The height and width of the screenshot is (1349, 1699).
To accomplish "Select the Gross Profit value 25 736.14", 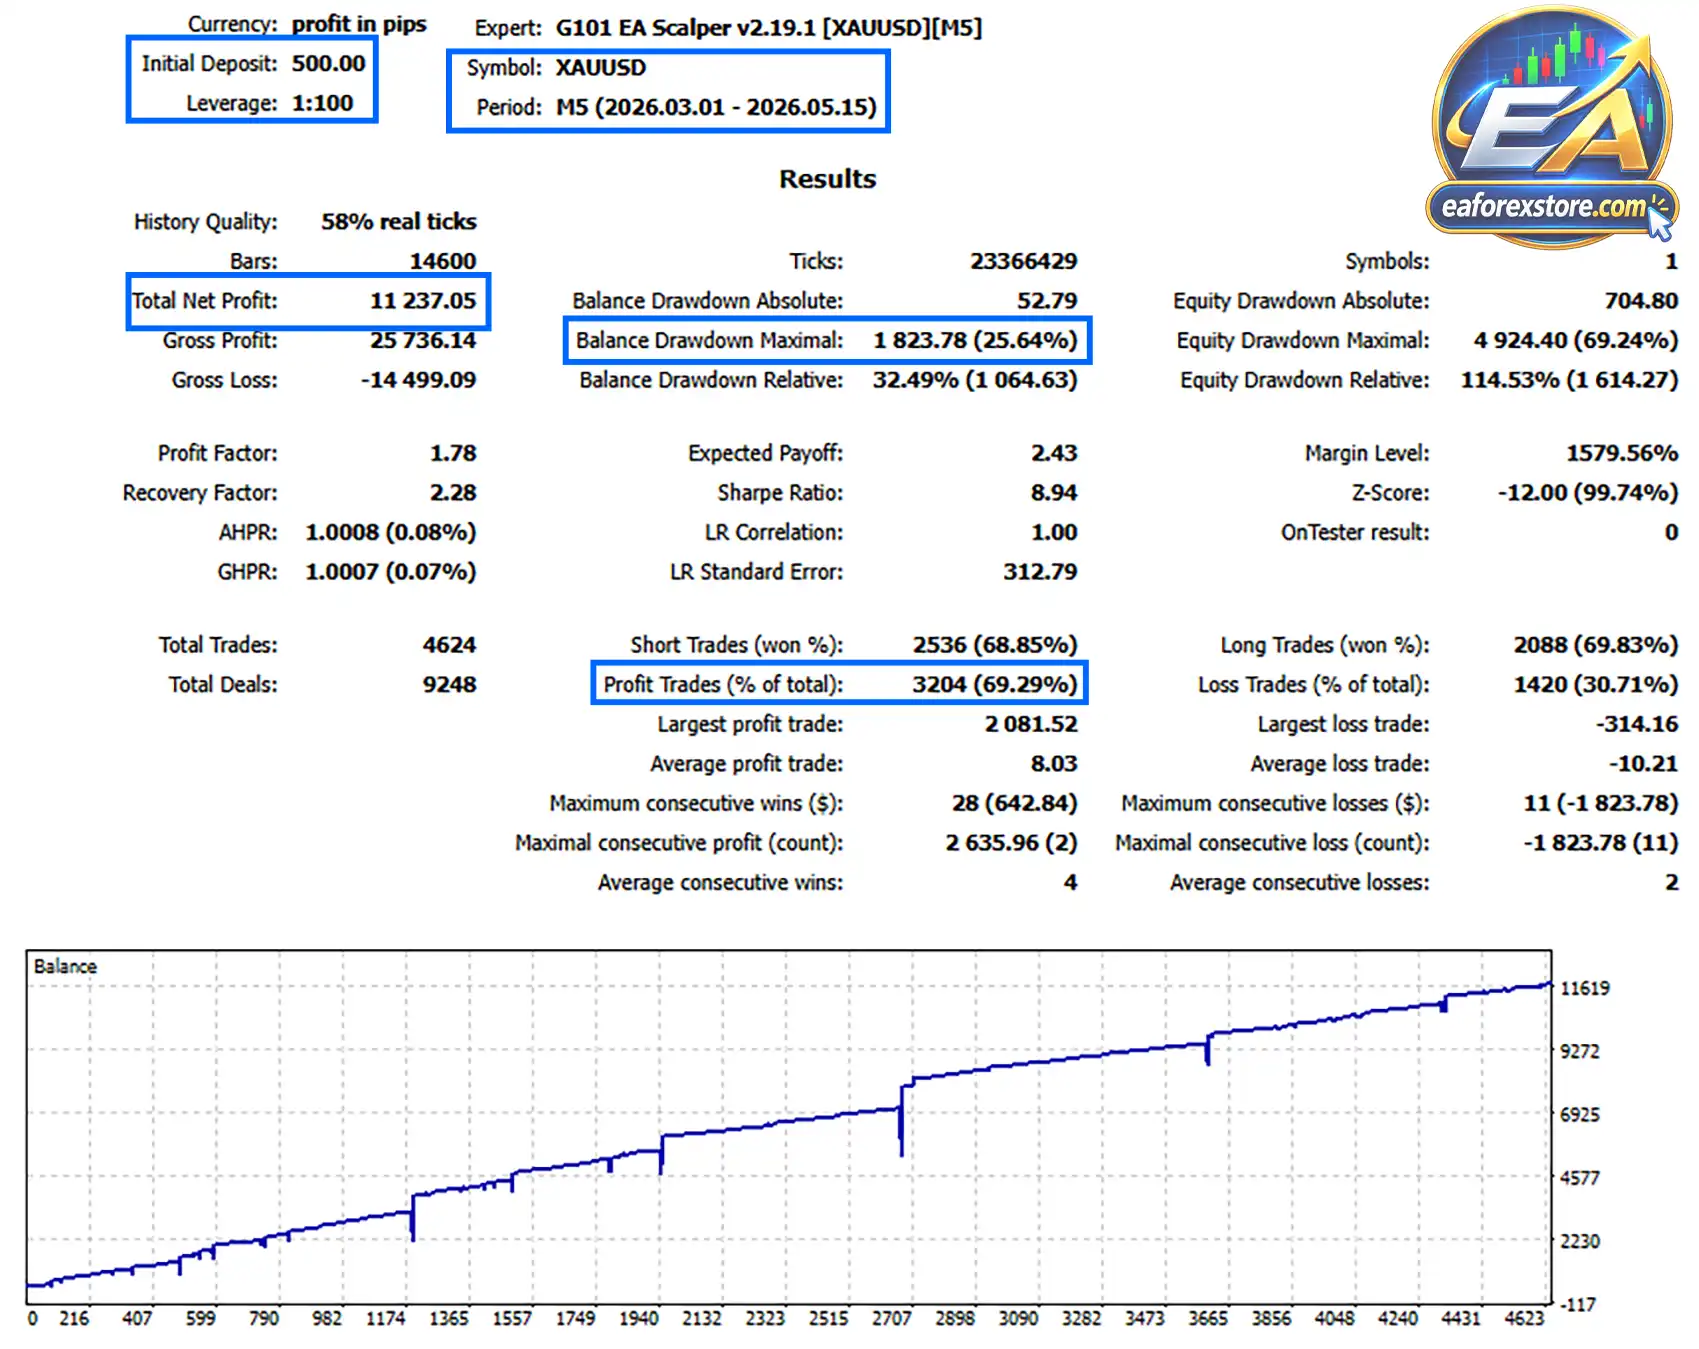I will pos(423,340).
